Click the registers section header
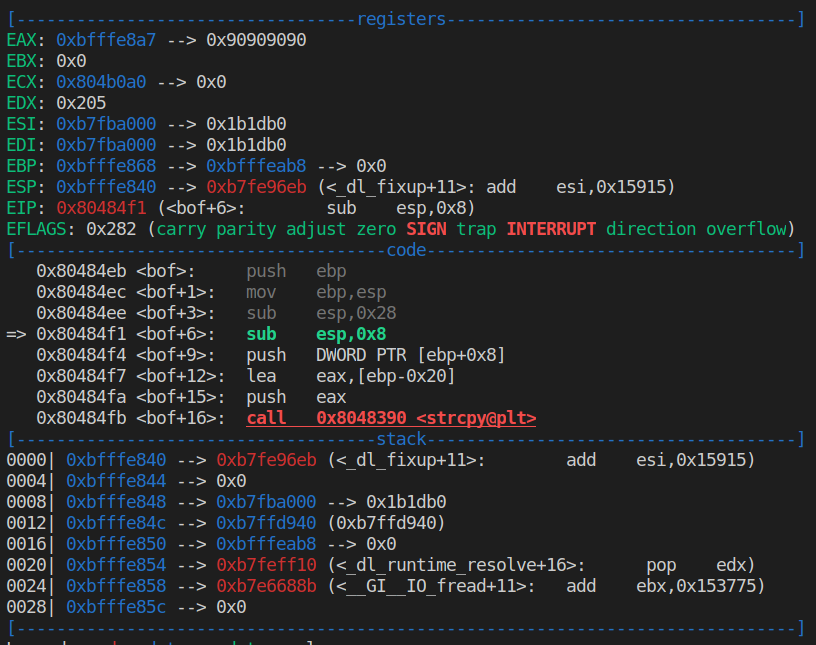Viewport: 816px width, 645px height. click(x=401, y=19)
